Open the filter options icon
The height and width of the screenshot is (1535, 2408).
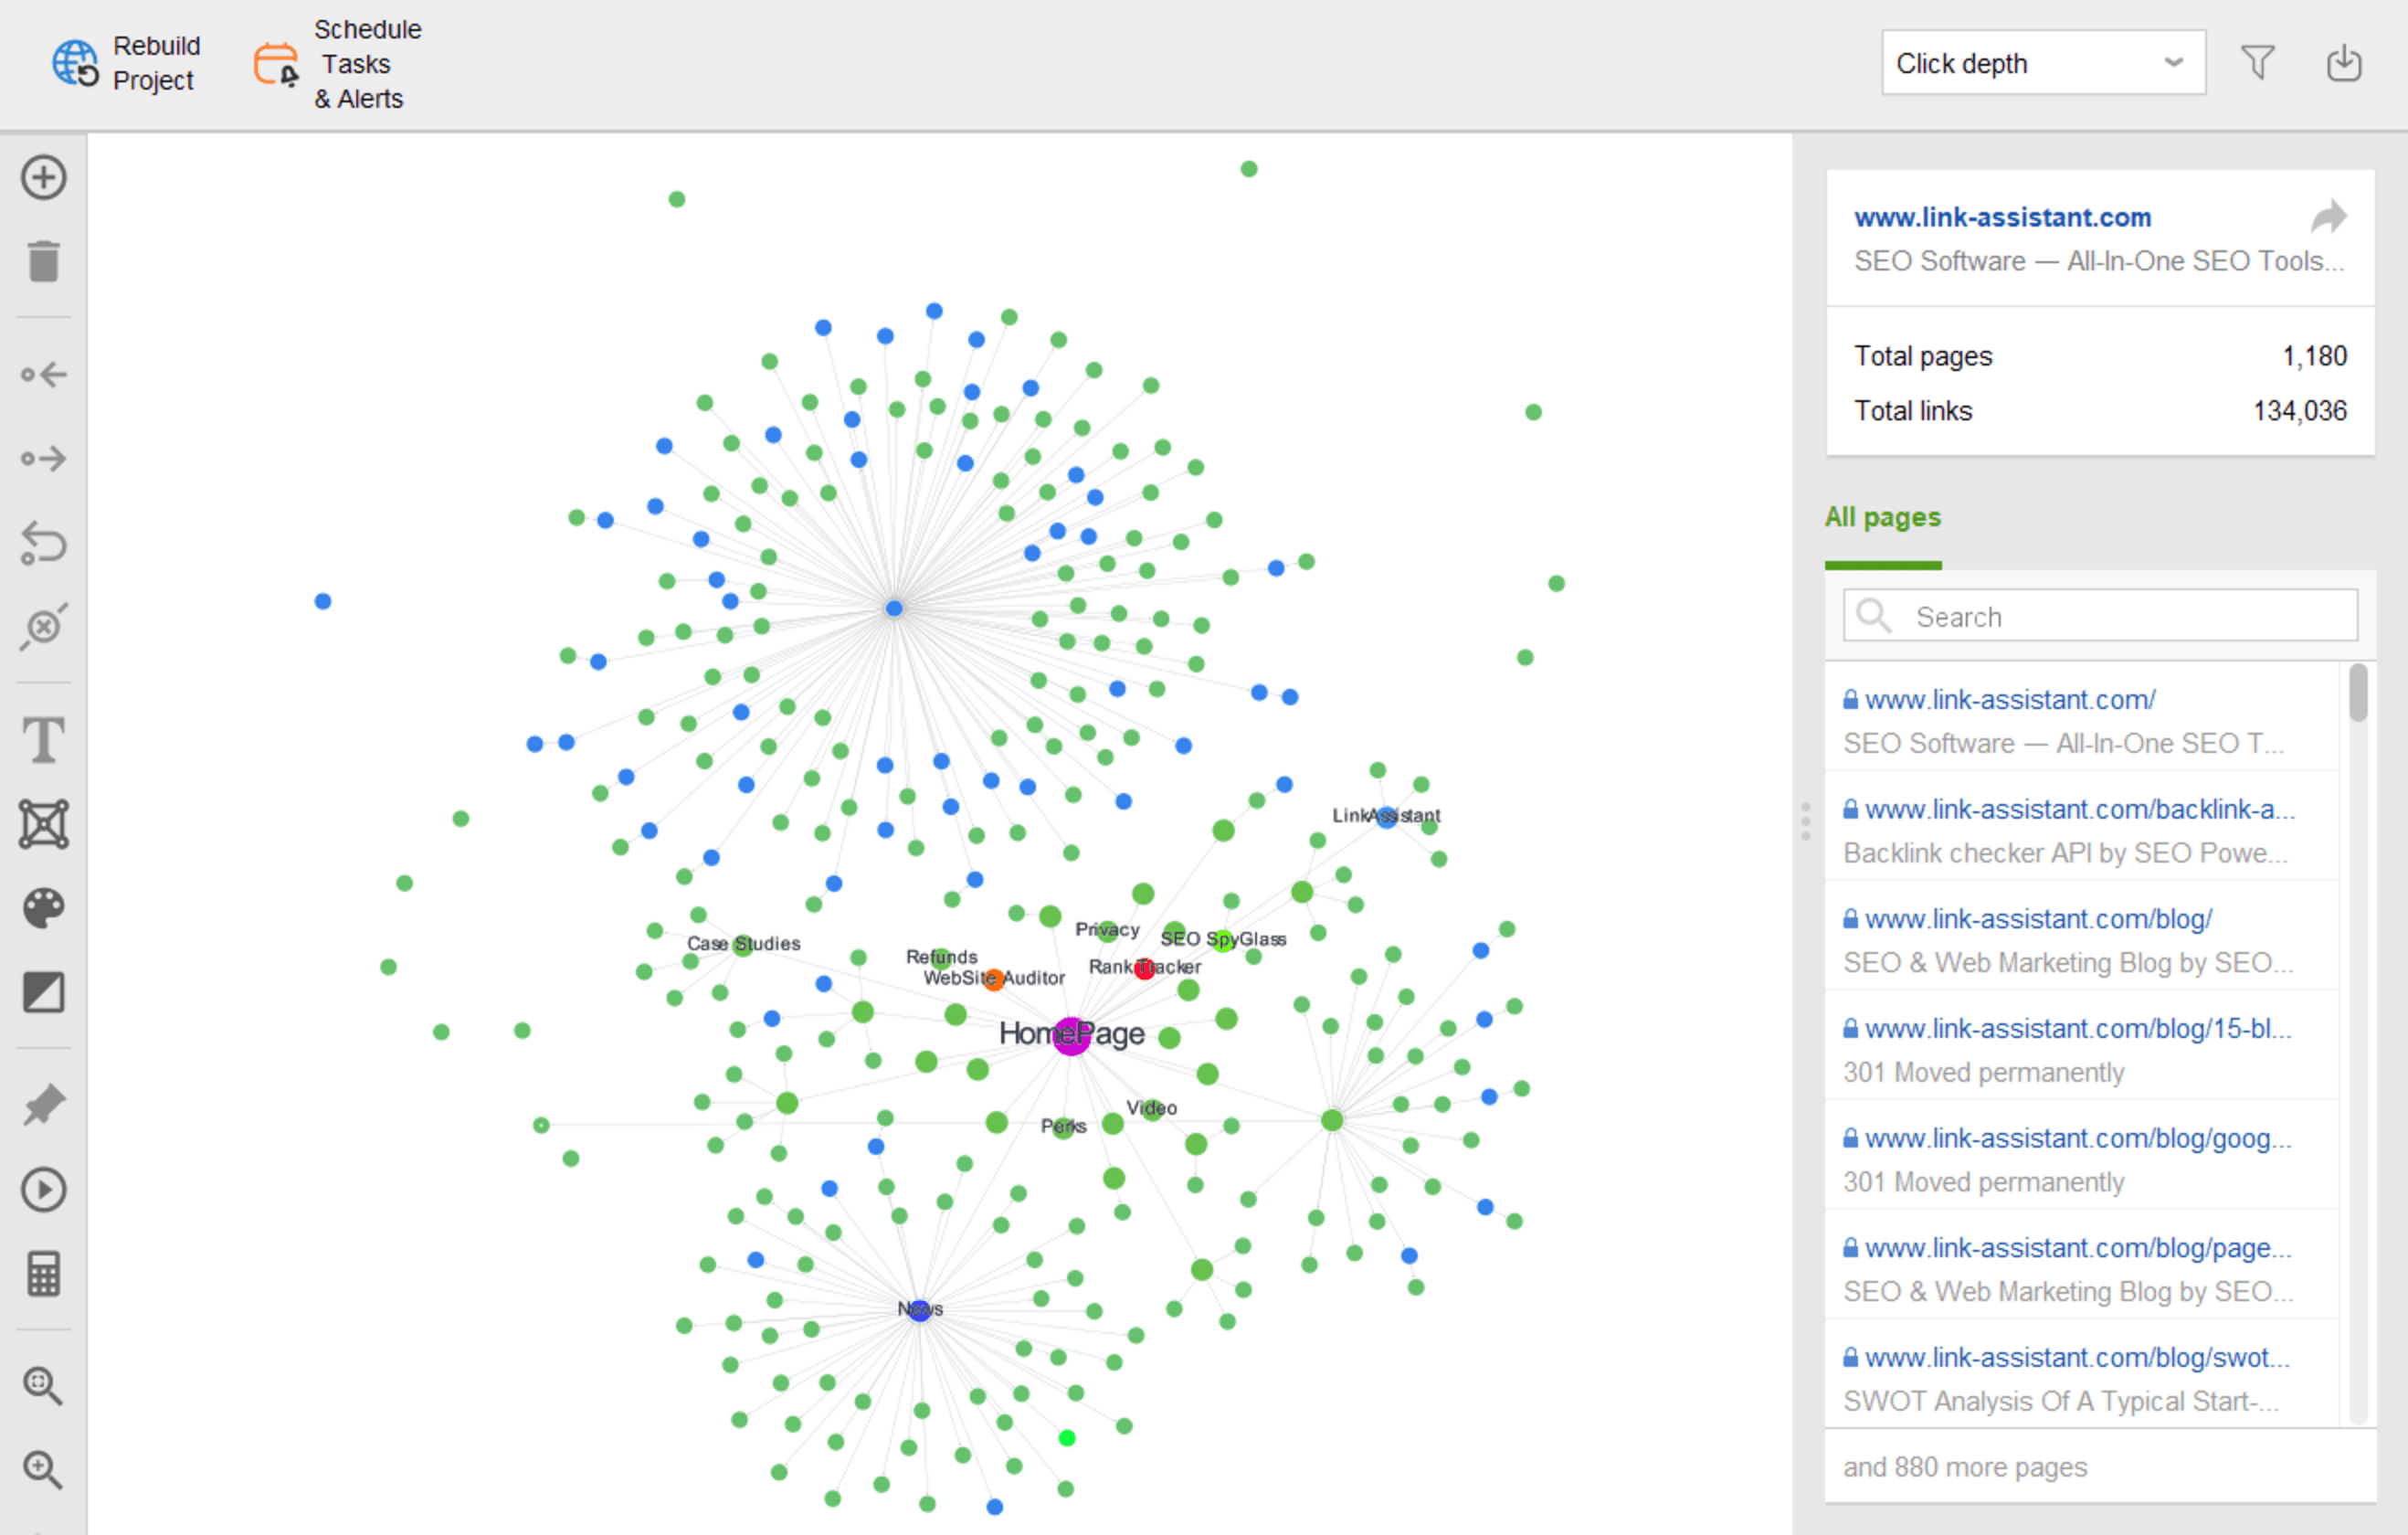coord(2258,62)
